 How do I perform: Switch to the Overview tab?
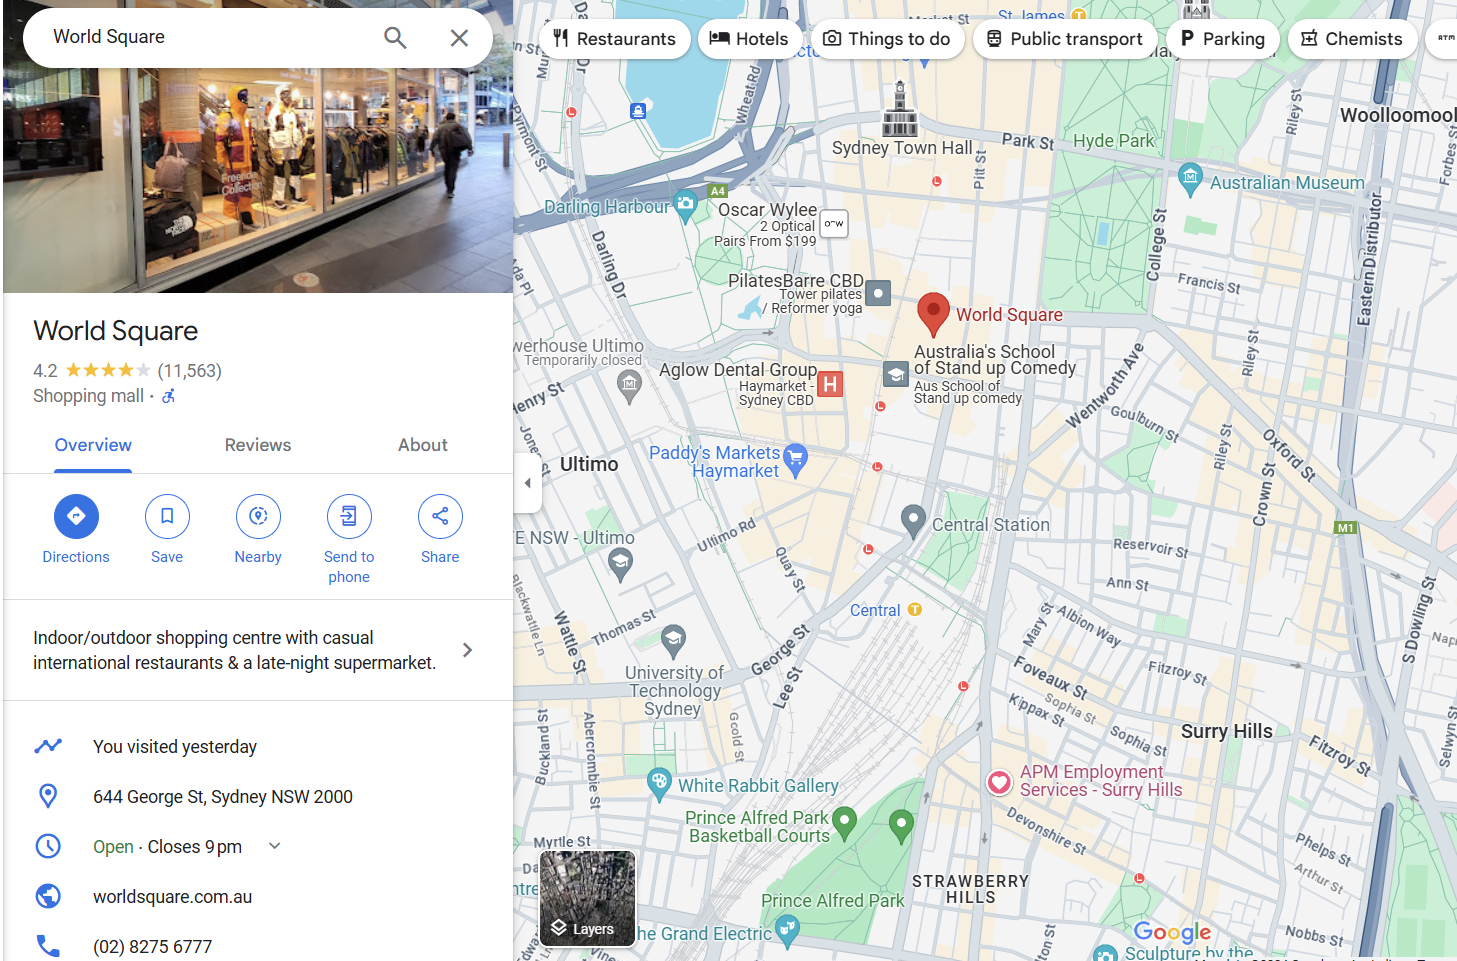pyautogui.click(x=93, y=446)
